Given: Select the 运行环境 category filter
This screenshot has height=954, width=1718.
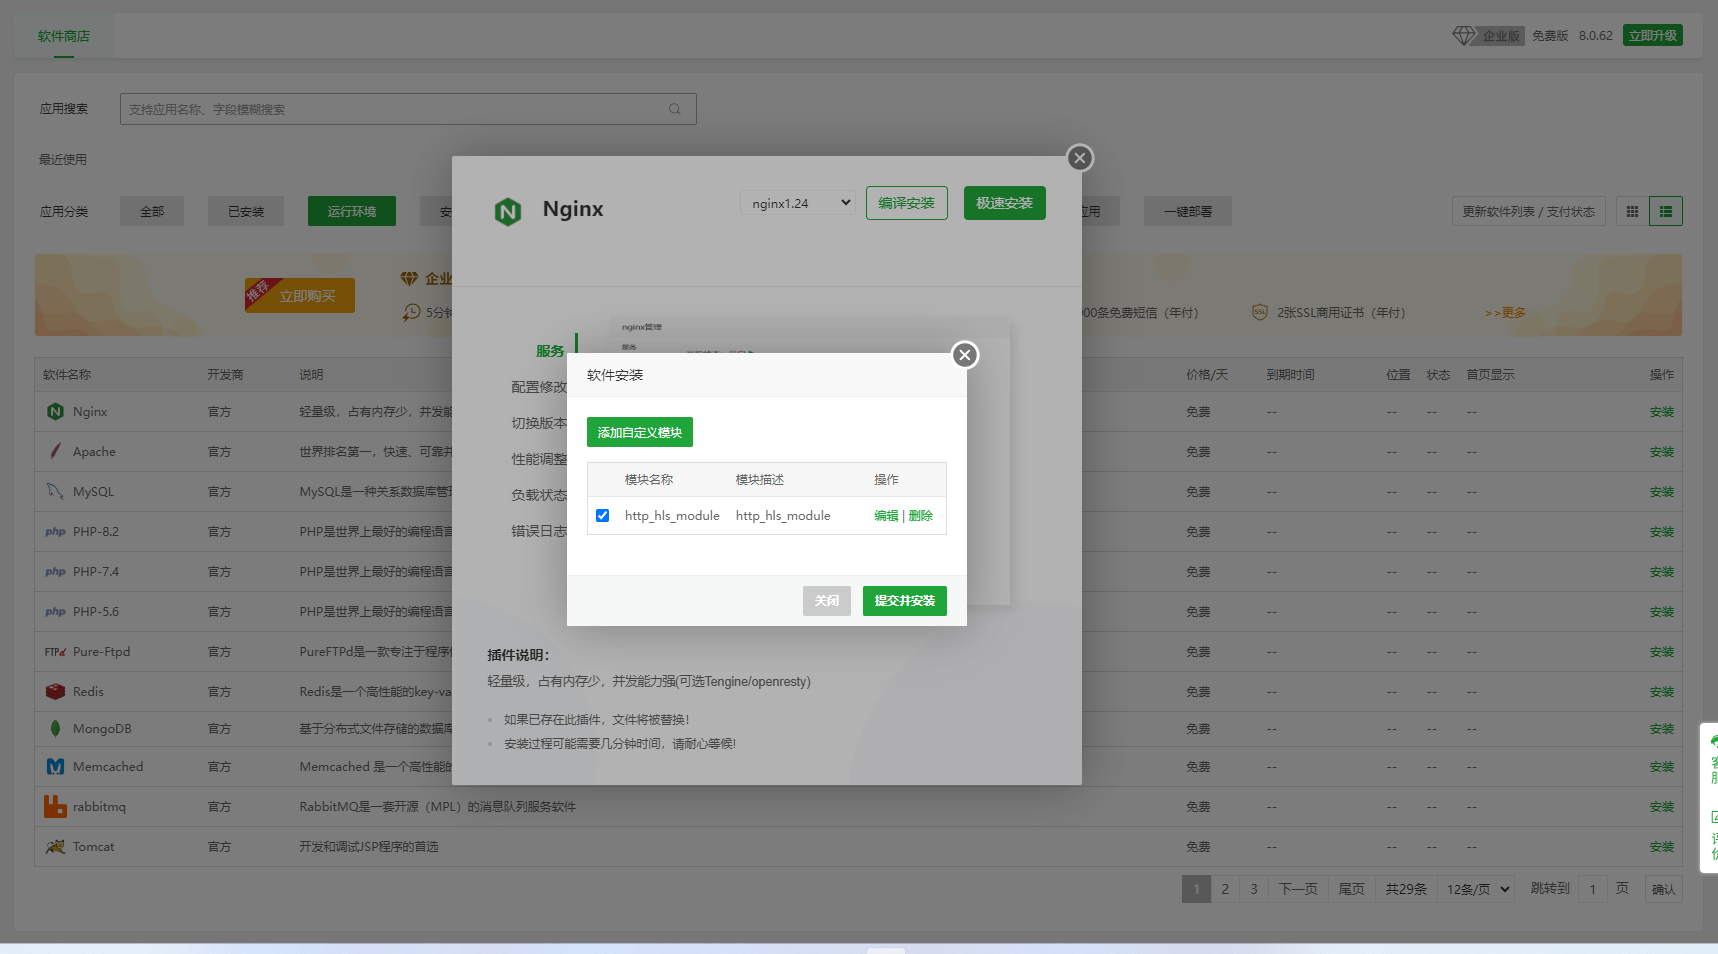Looking at the screenshot, I should click(352, 211).
